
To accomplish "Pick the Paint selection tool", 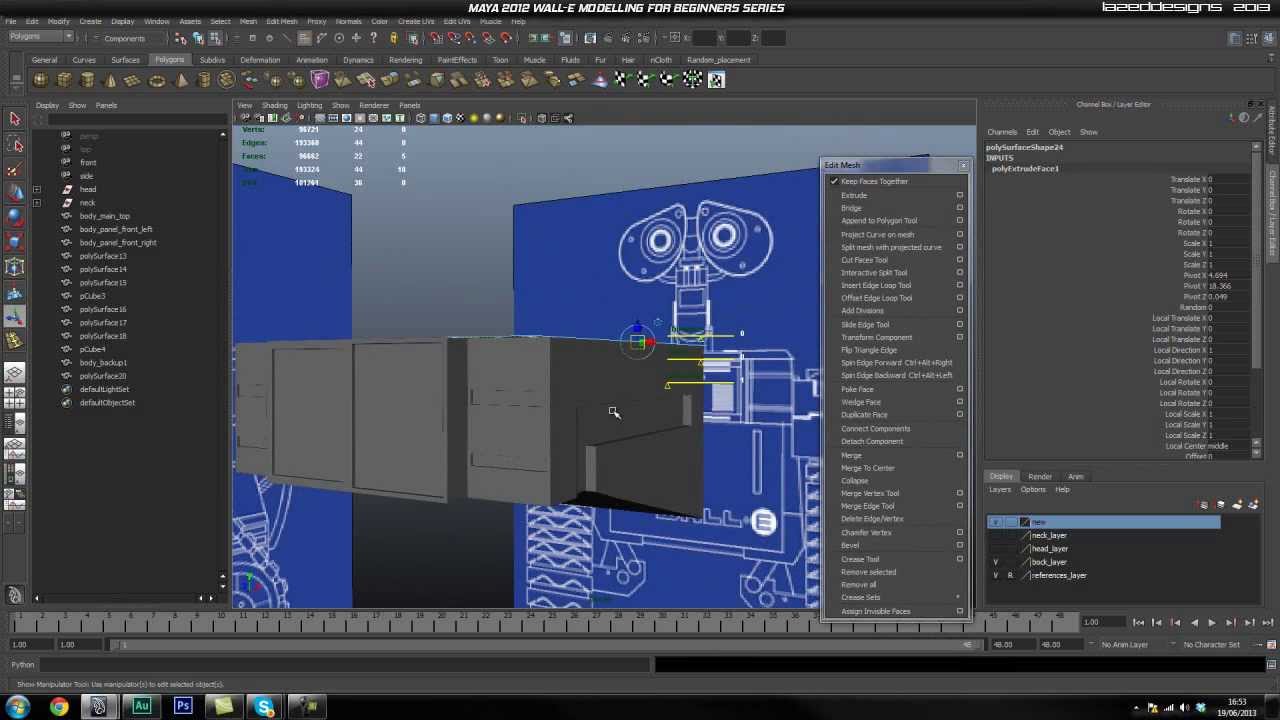I will point(15,169).
